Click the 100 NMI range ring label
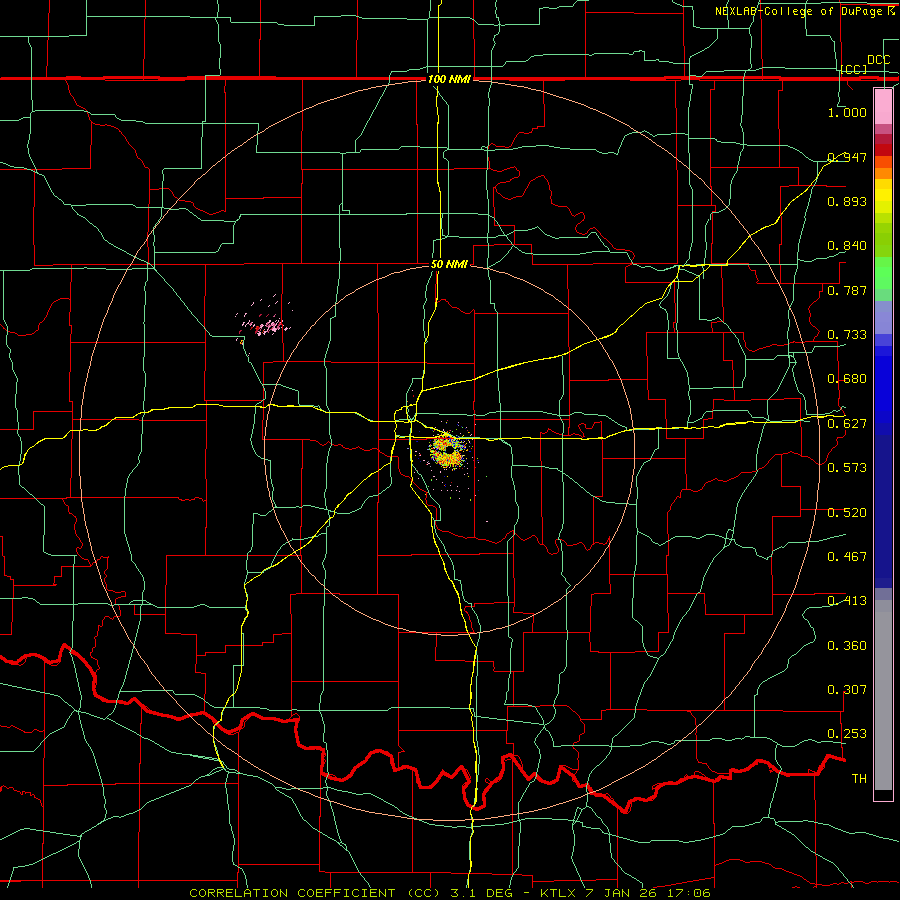This screenshot has width=900, height=900. coord(449,79)
